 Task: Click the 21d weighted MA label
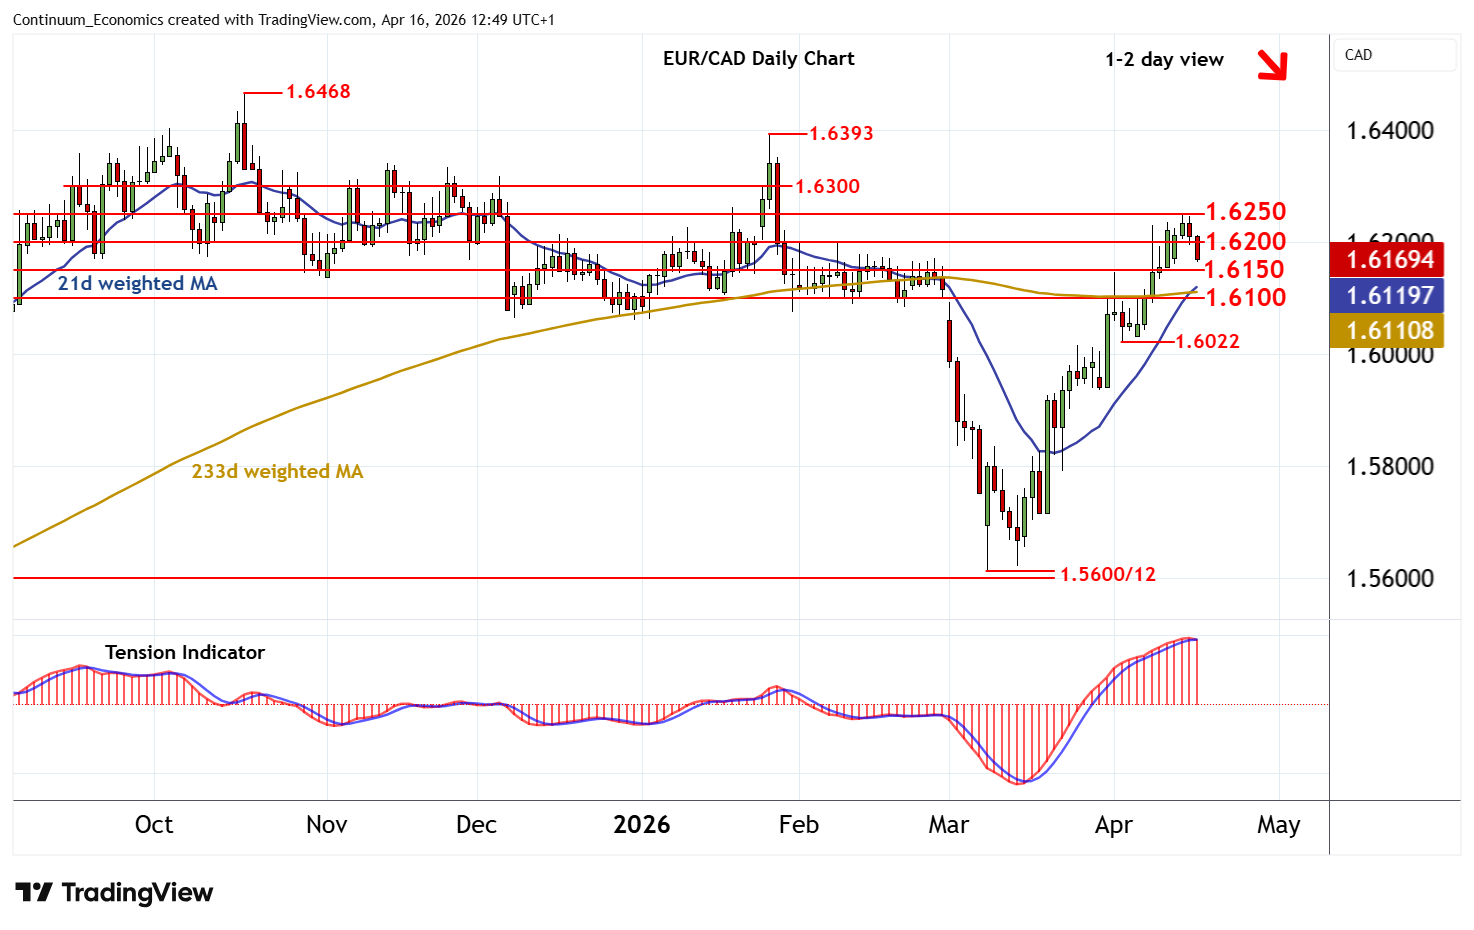[137, 284]
